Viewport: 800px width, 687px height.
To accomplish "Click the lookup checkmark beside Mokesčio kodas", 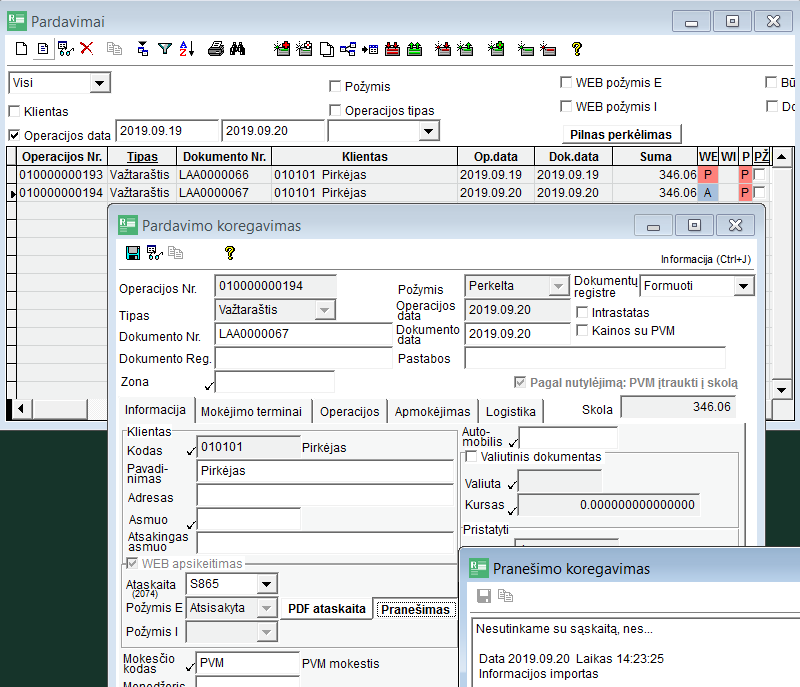I will point(190,667).
